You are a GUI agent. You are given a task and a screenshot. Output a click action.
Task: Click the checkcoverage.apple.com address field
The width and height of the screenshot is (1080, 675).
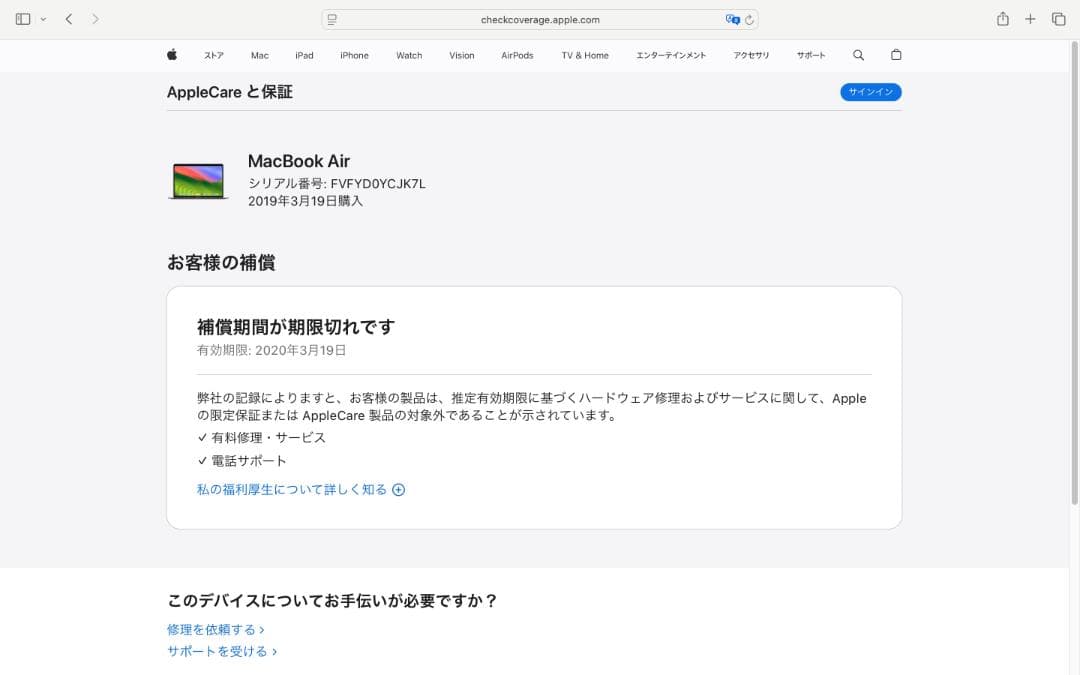(x=540, y=19)
